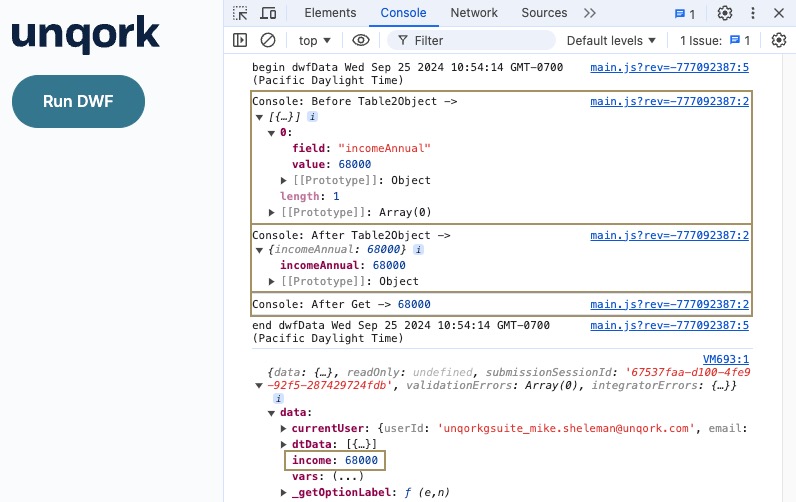Invoke the vars: (...) getter
The width and height of the screenshot is (796, 502).
pyautogui.click(x=348, y=476)
